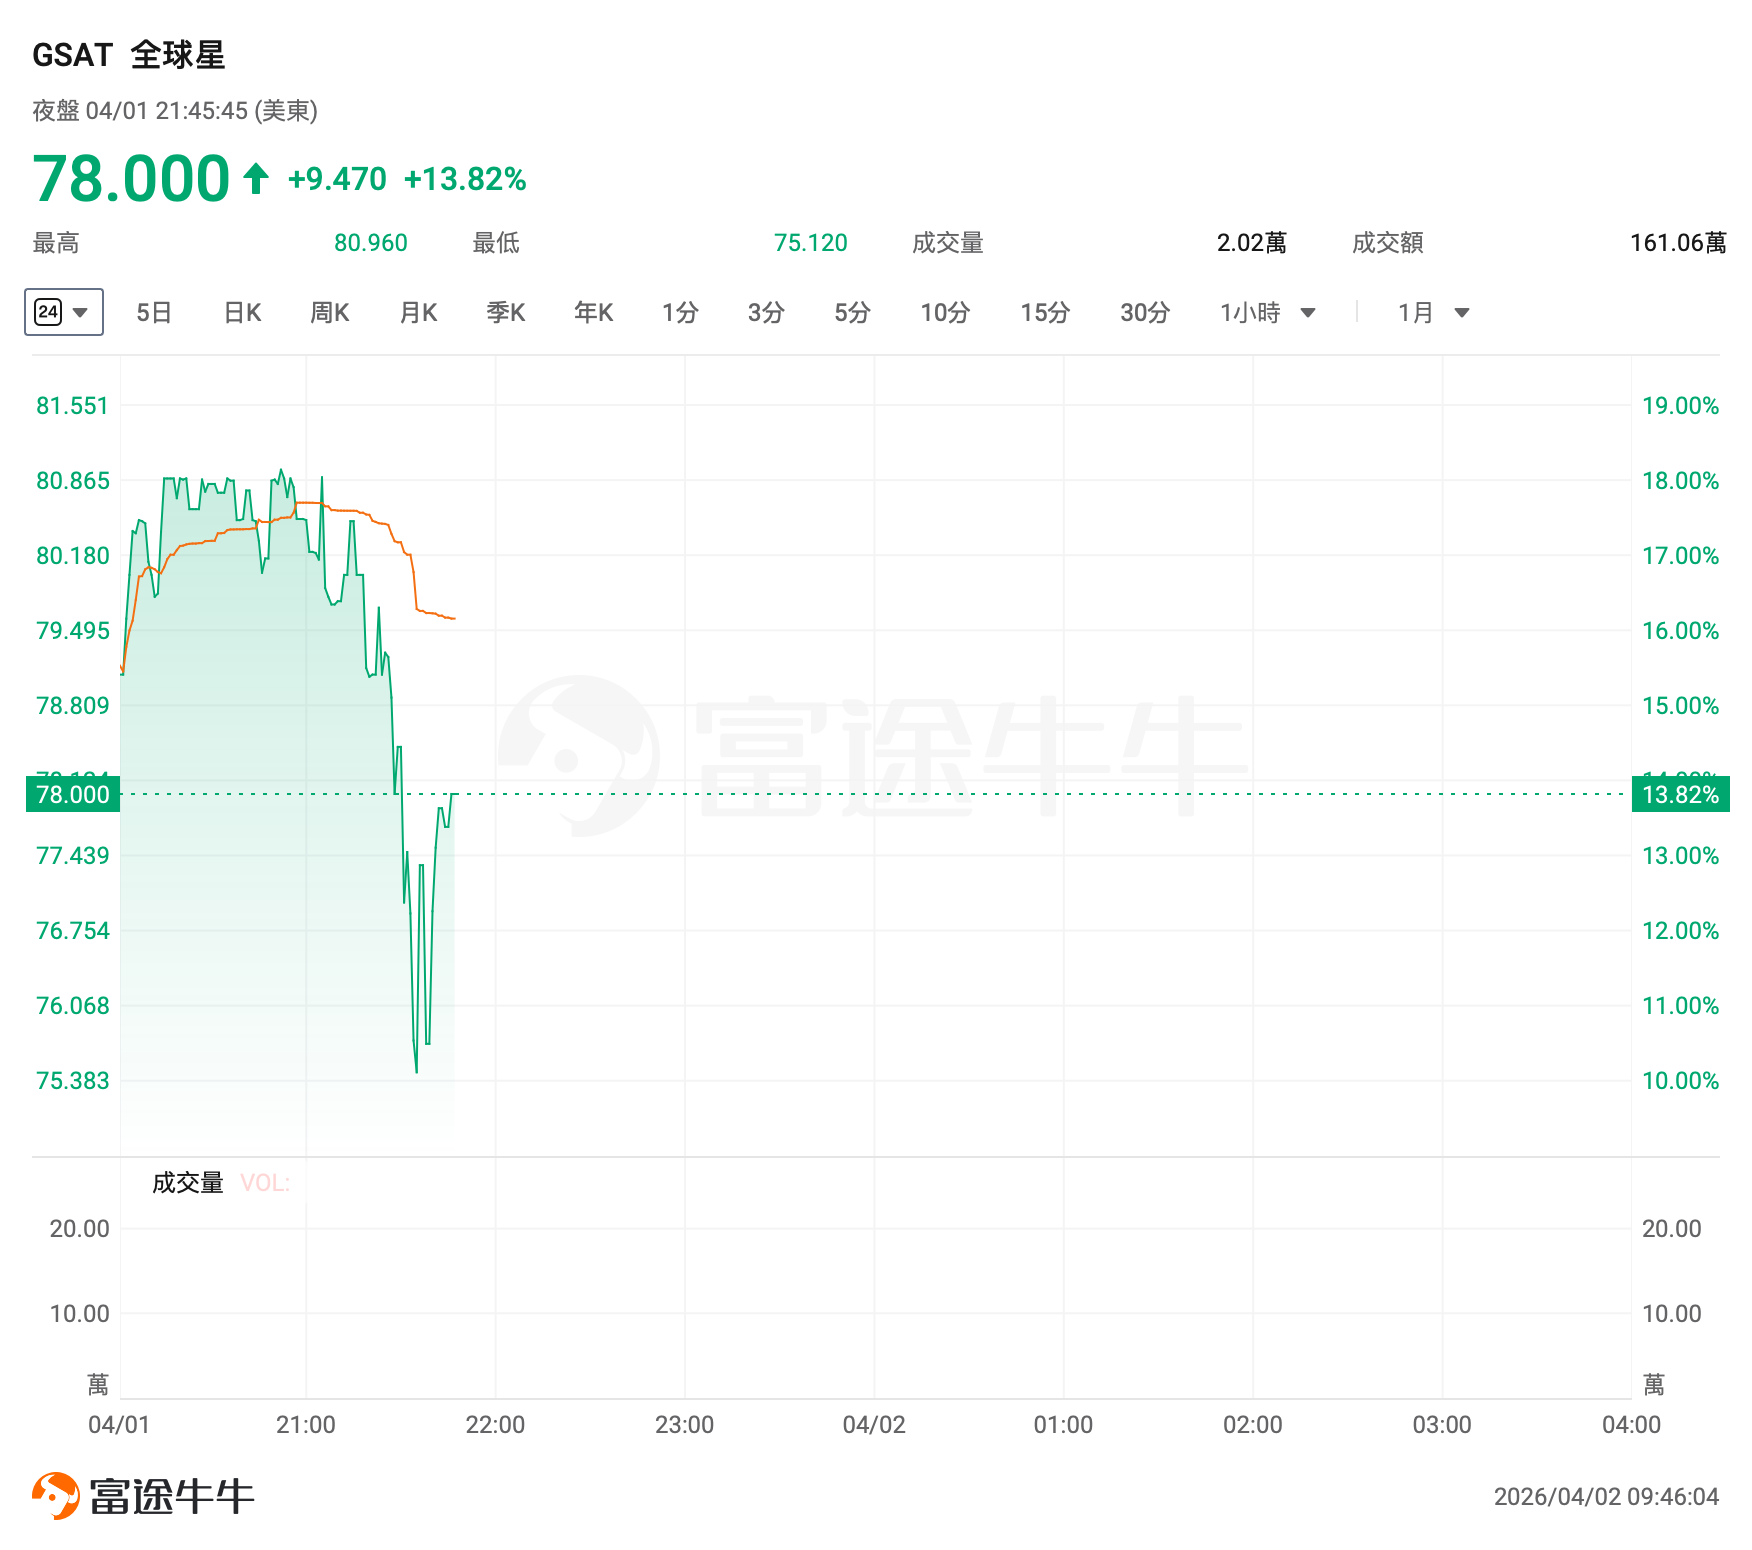Select the 周K timeframe
Screen dimensions: 1752x1550
tap(330, 313)
